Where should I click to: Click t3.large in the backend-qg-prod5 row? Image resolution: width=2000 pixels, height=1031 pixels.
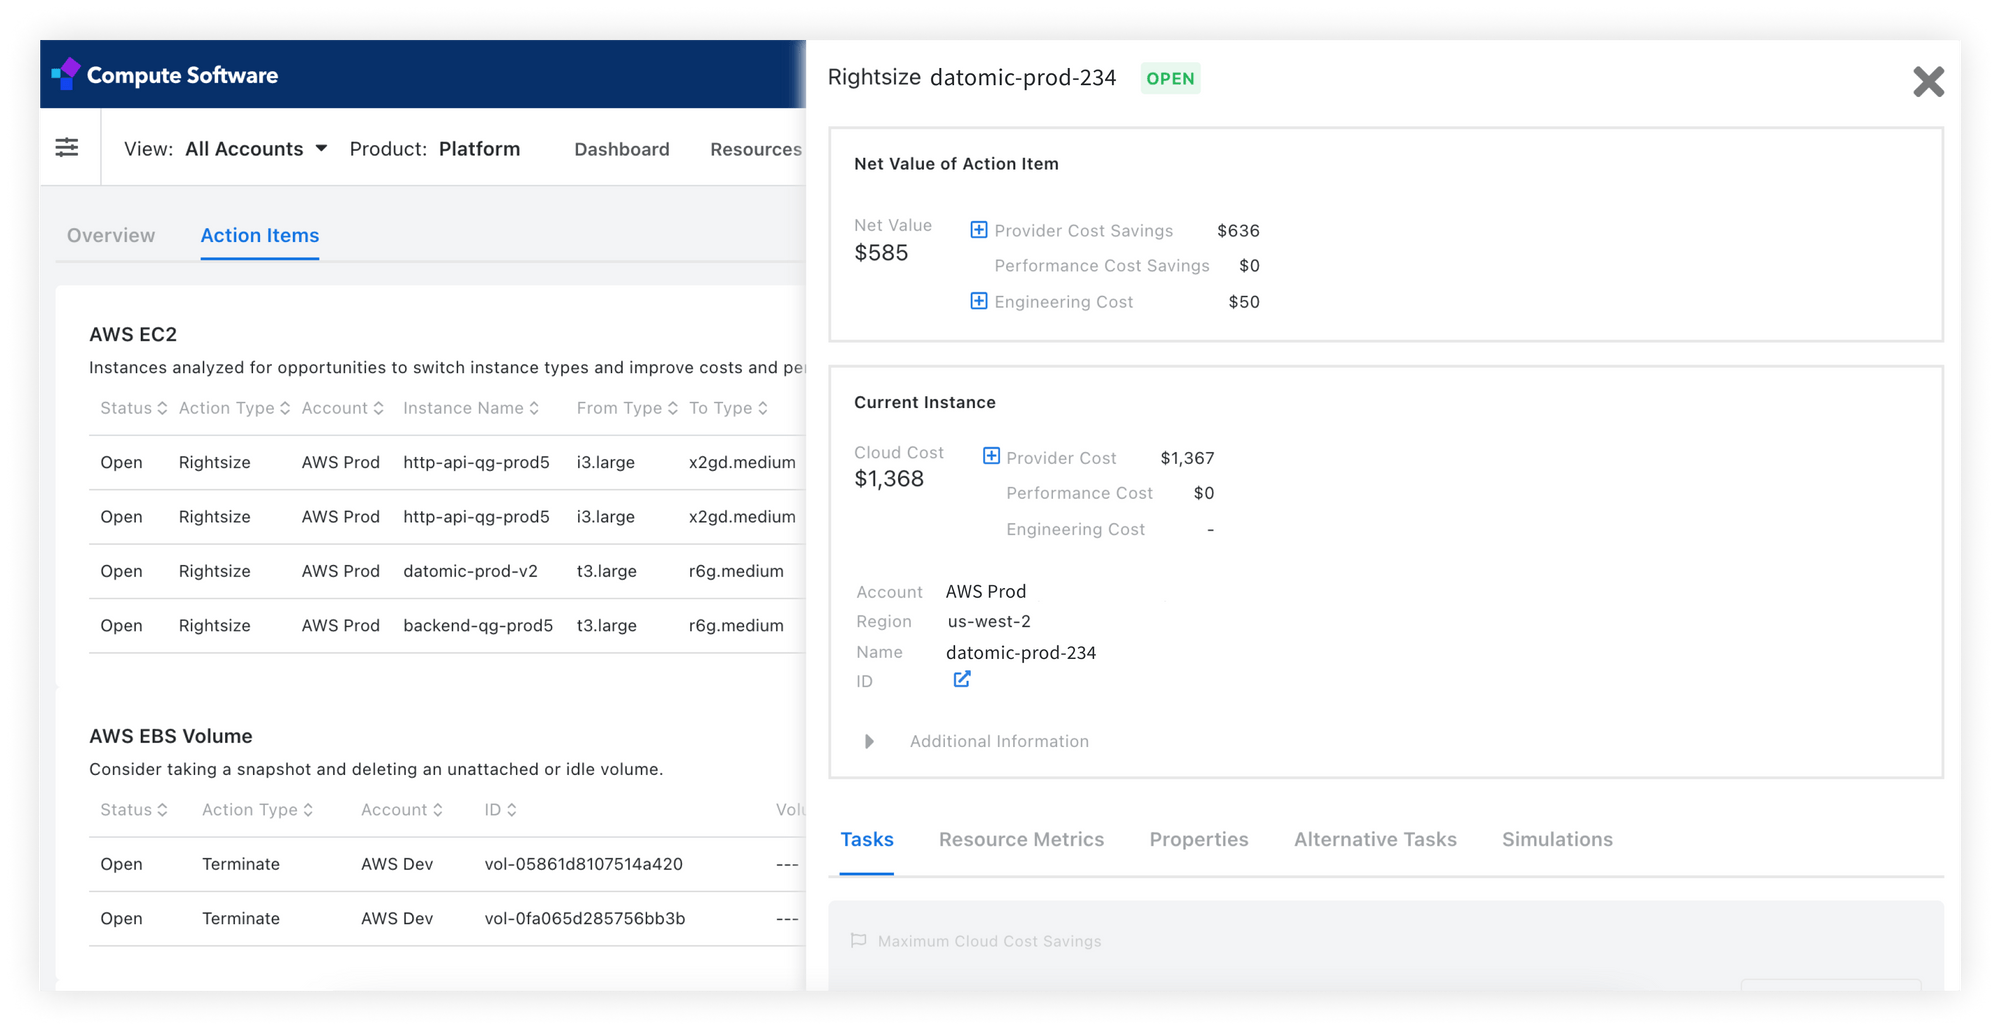[607, 626]
